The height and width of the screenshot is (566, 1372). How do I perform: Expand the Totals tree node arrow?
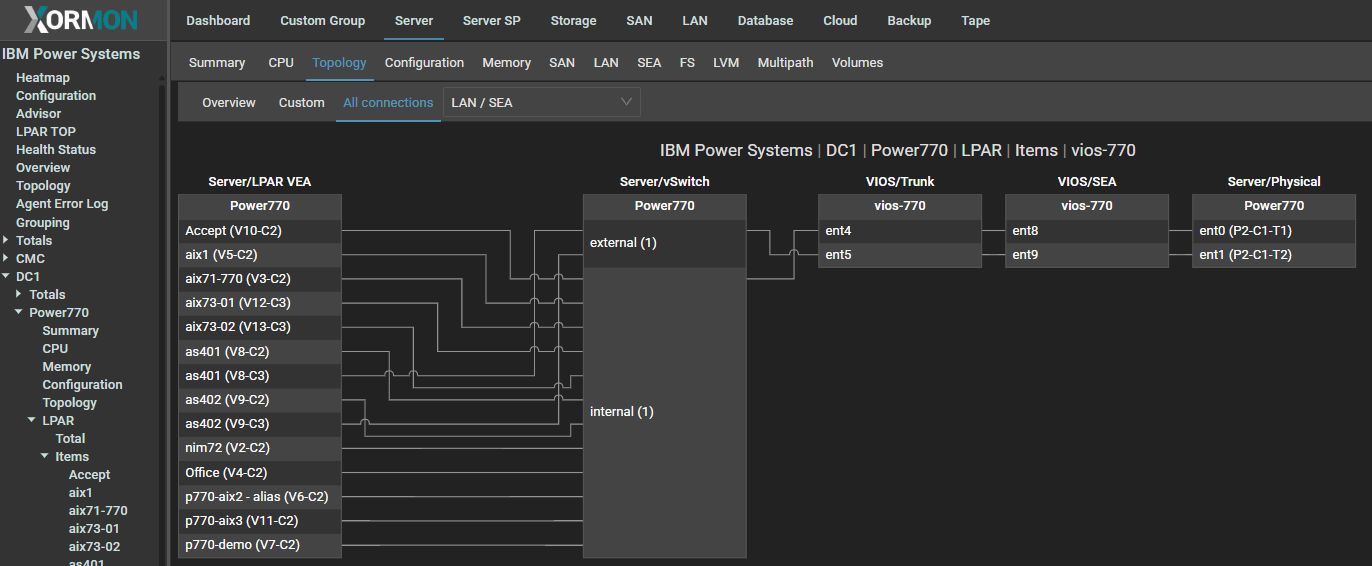coord(6,240)
